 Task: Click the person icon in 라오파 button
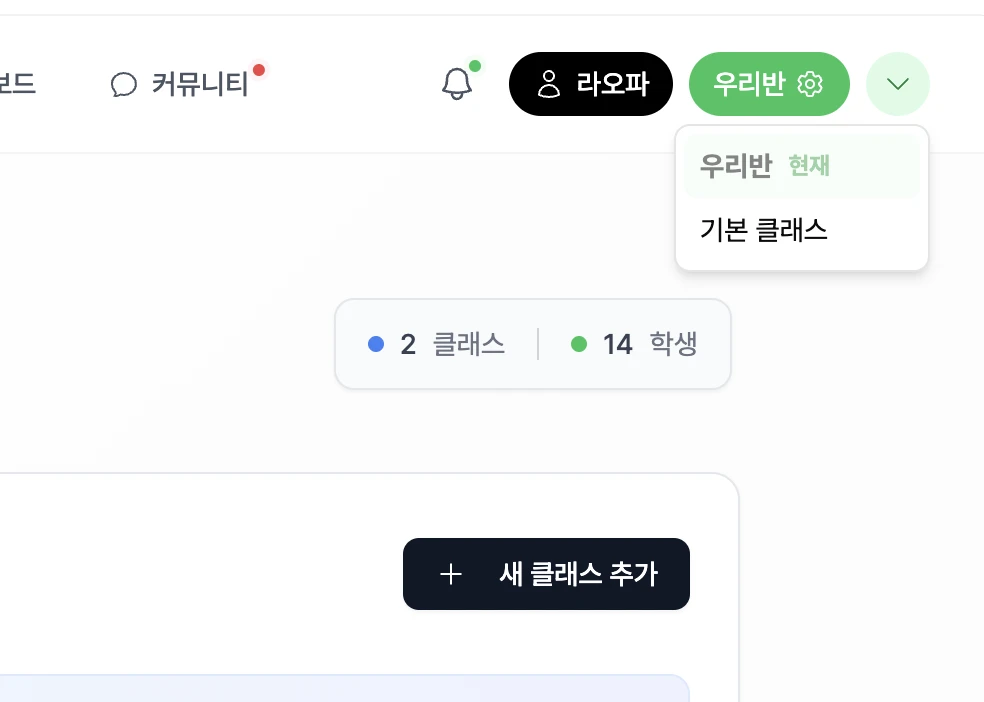click(x=548, y=83)
